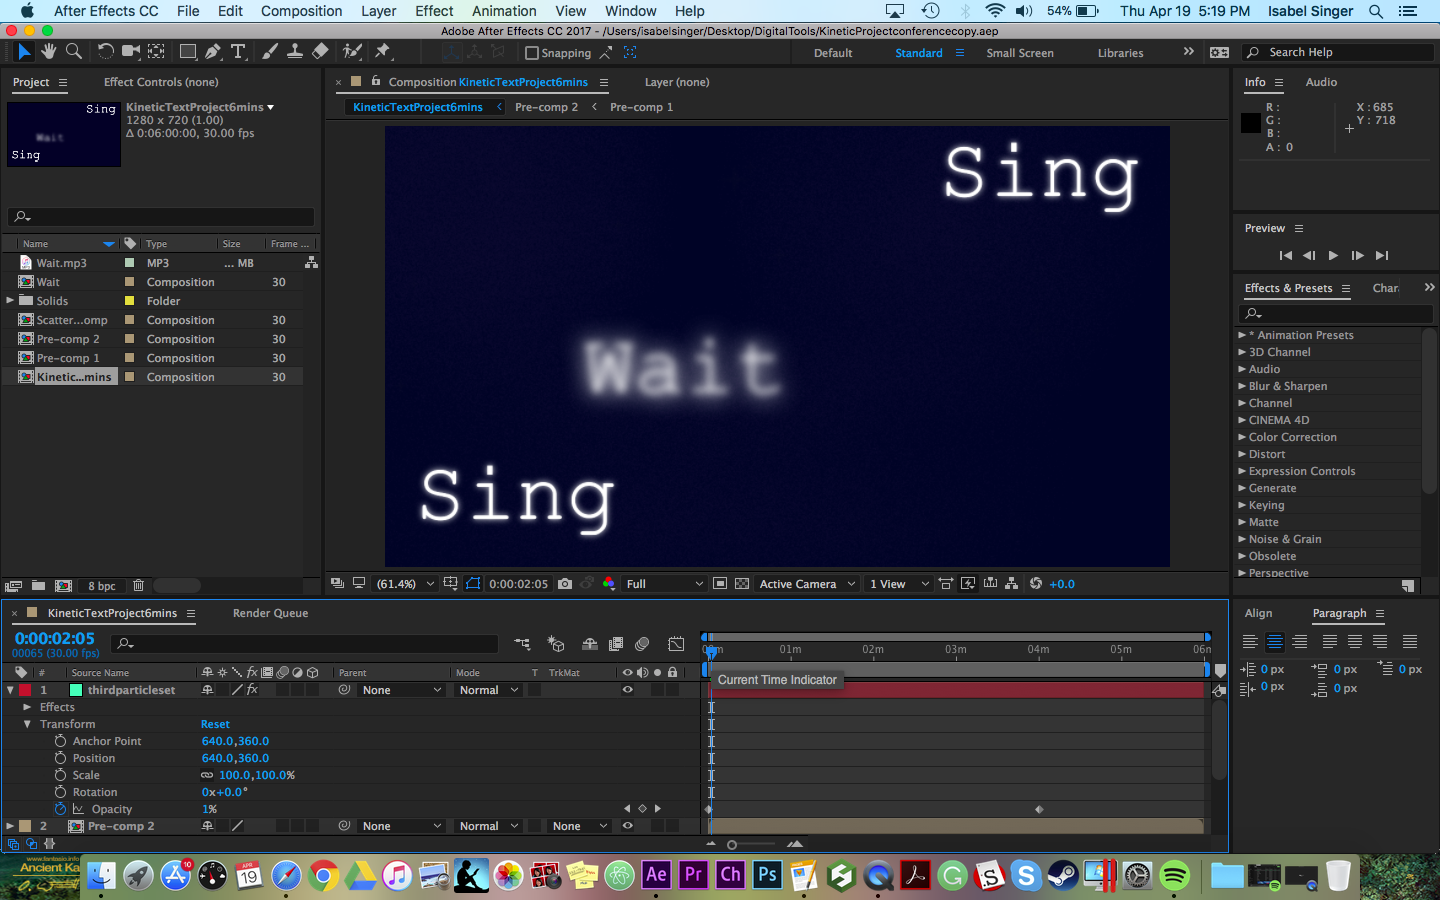
Task: Open the 1 View layout dropdown
Action: 898,584
